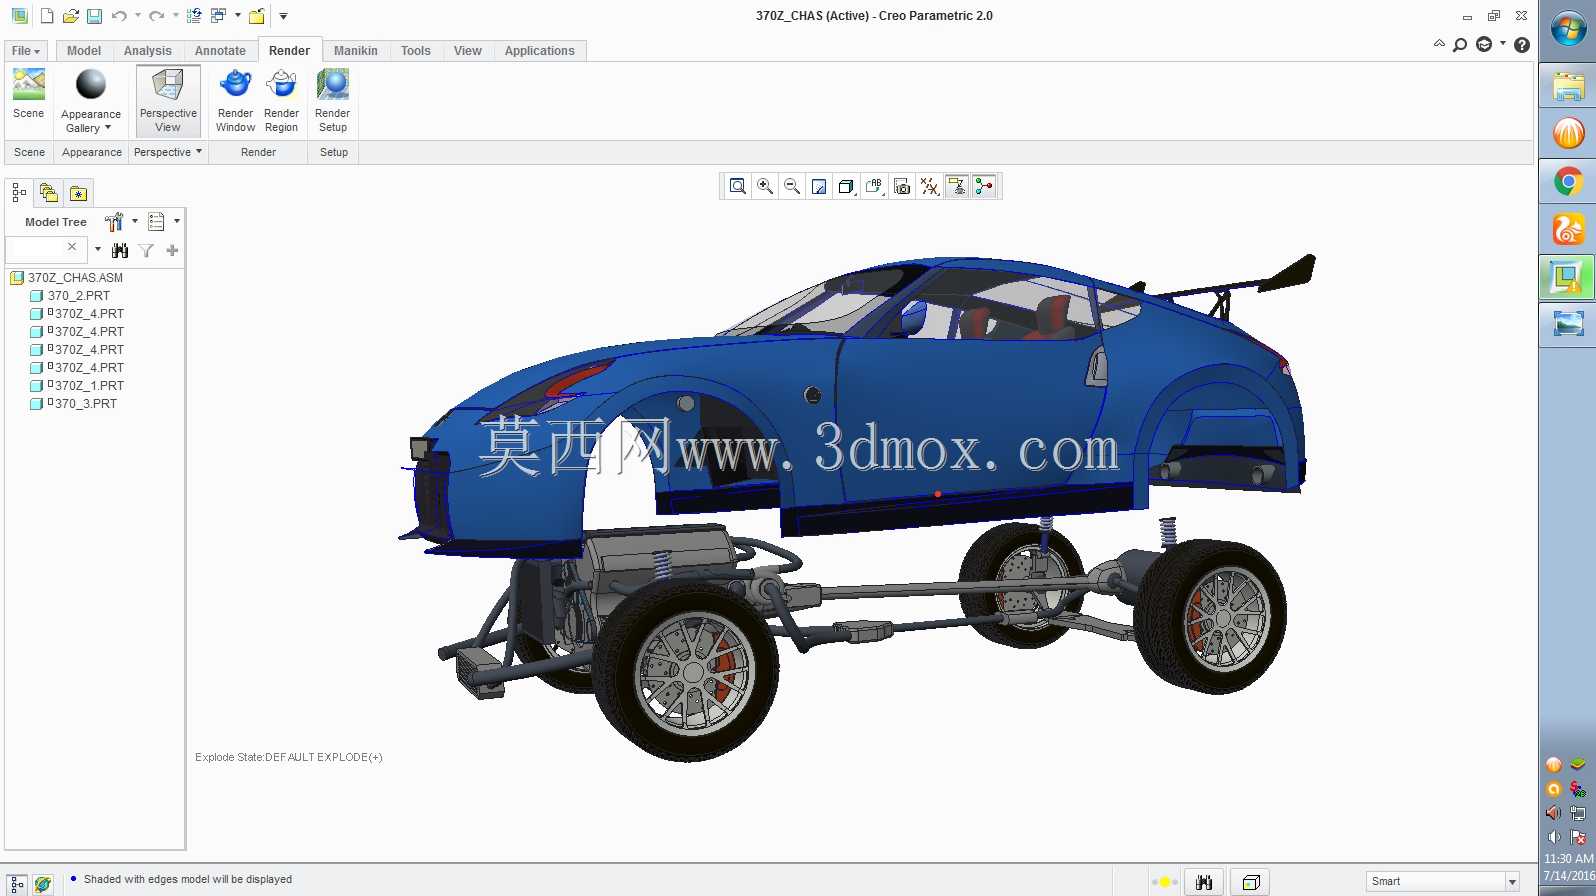Launch Google Chrome from taskbar
1596x896 pixels.
(x=1568, y=182)
